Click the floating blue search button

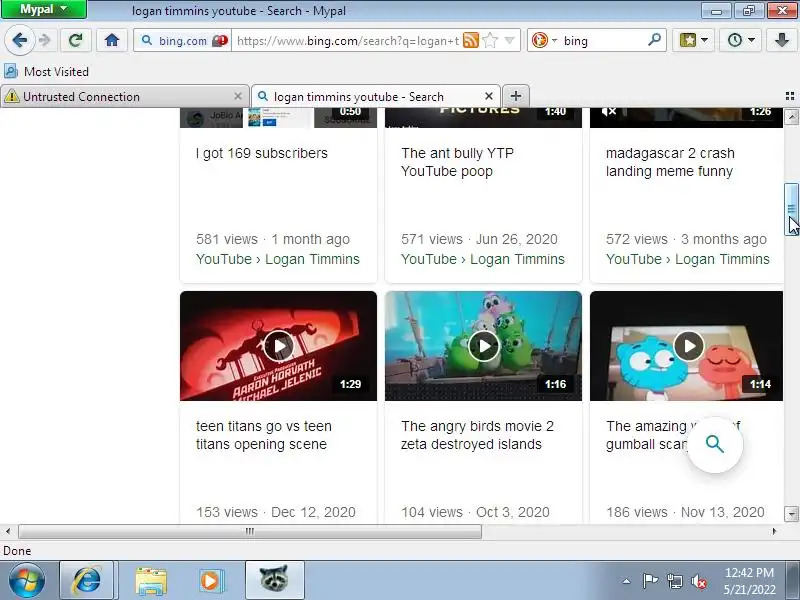tap(714, 444)
